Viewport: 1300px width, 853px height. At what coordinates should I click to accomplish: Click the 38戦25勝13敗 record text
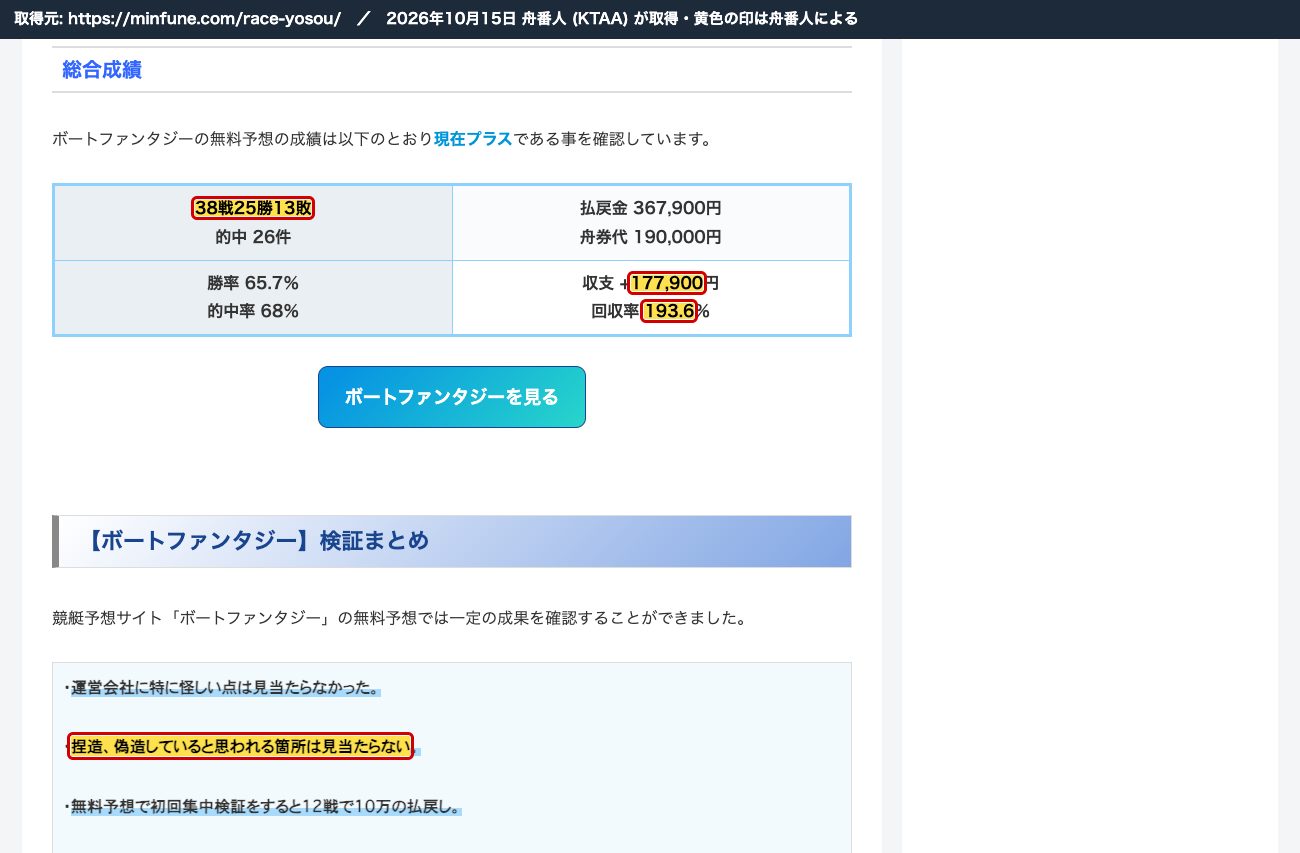253,208
